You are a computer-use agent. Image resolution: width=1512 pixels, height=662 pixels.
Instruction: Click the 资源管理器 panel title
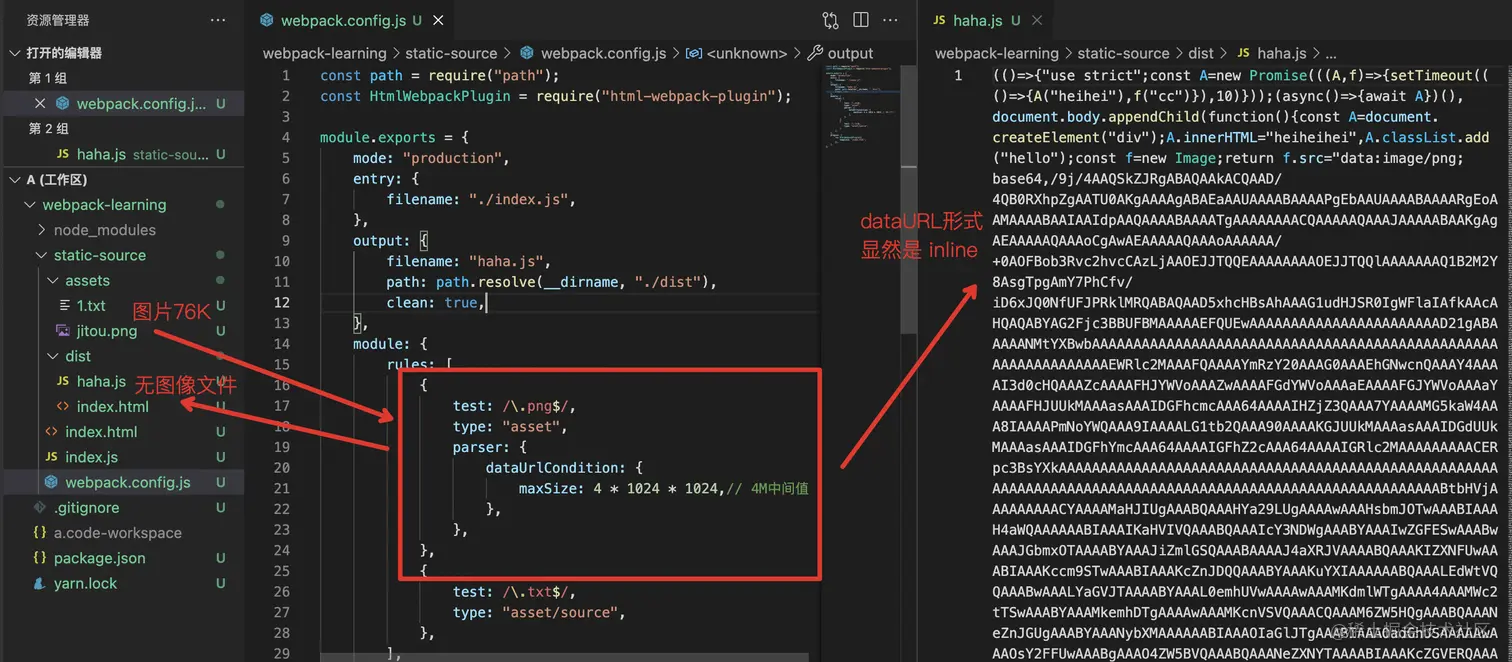(58, 20)
